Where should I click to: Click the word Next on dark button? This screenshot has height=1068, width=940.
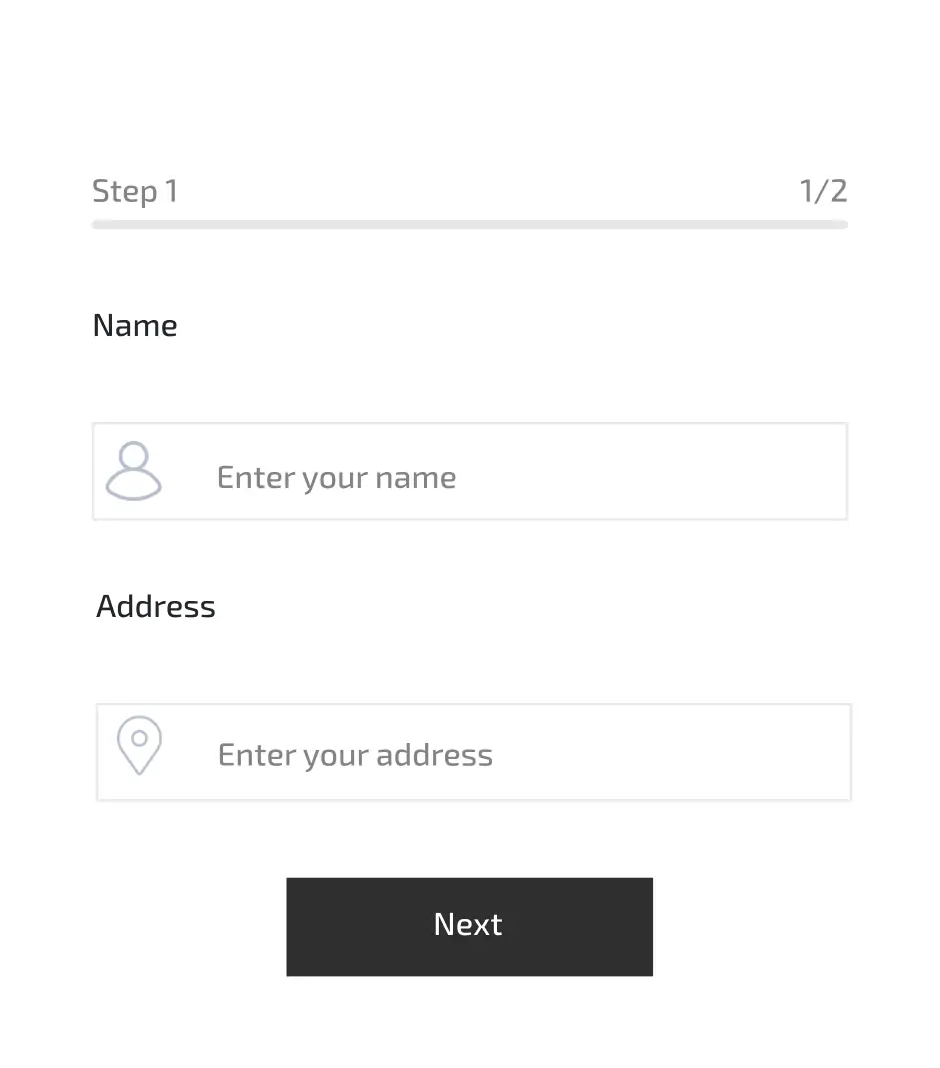pyautogui.click(x=468, y=924)
